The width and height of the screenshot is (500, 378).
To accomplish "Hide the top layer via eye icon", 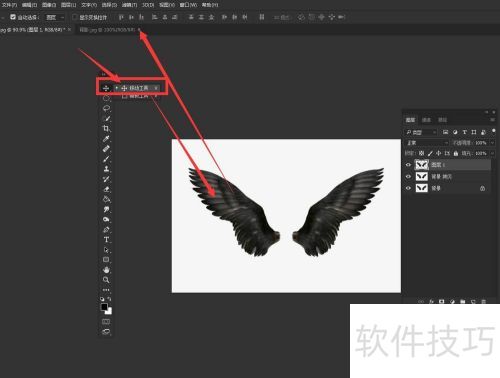I will coord(408,165).
